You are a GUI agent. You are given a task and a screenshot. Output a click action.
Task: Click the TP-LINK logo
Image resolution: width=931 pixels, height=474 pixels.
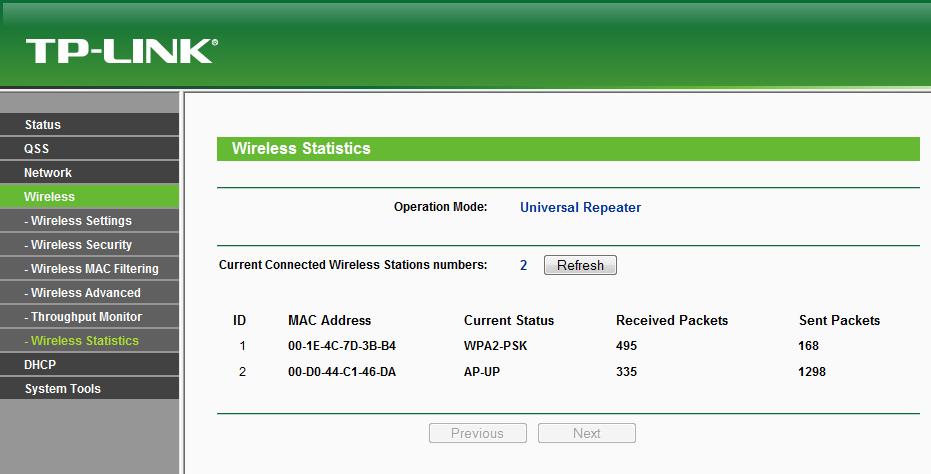(121, 51)
